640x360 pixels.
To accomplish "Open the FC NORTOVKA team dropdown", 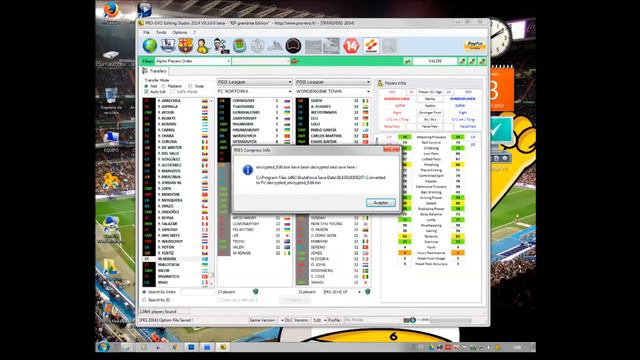I will click(255, 91).
